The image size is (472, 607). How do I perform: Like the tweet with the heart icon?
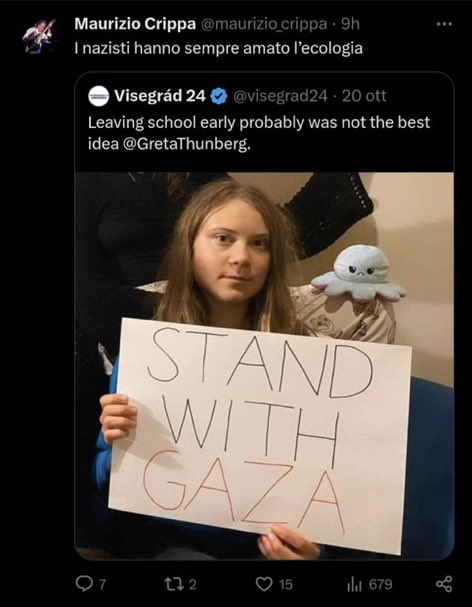coord(264,584)
